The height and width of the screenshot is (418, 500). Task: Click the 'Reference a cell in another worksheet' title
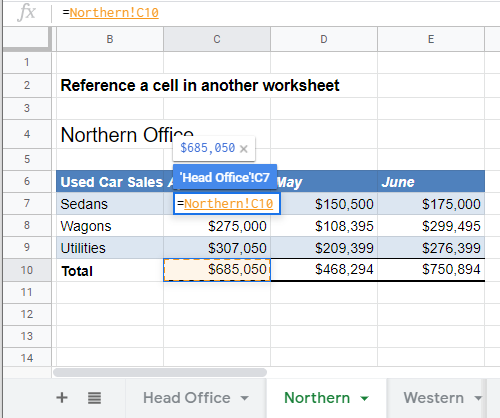click(x=200, y=86)
